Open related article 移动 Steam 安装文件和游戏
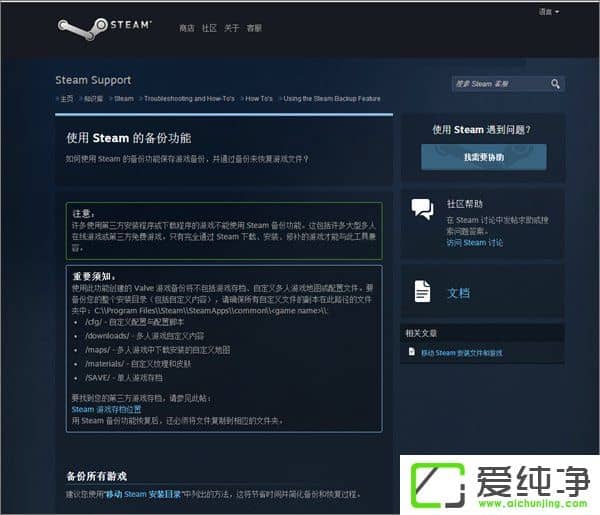The height and width of the screenshot is (515, 600). click(462, 353)
